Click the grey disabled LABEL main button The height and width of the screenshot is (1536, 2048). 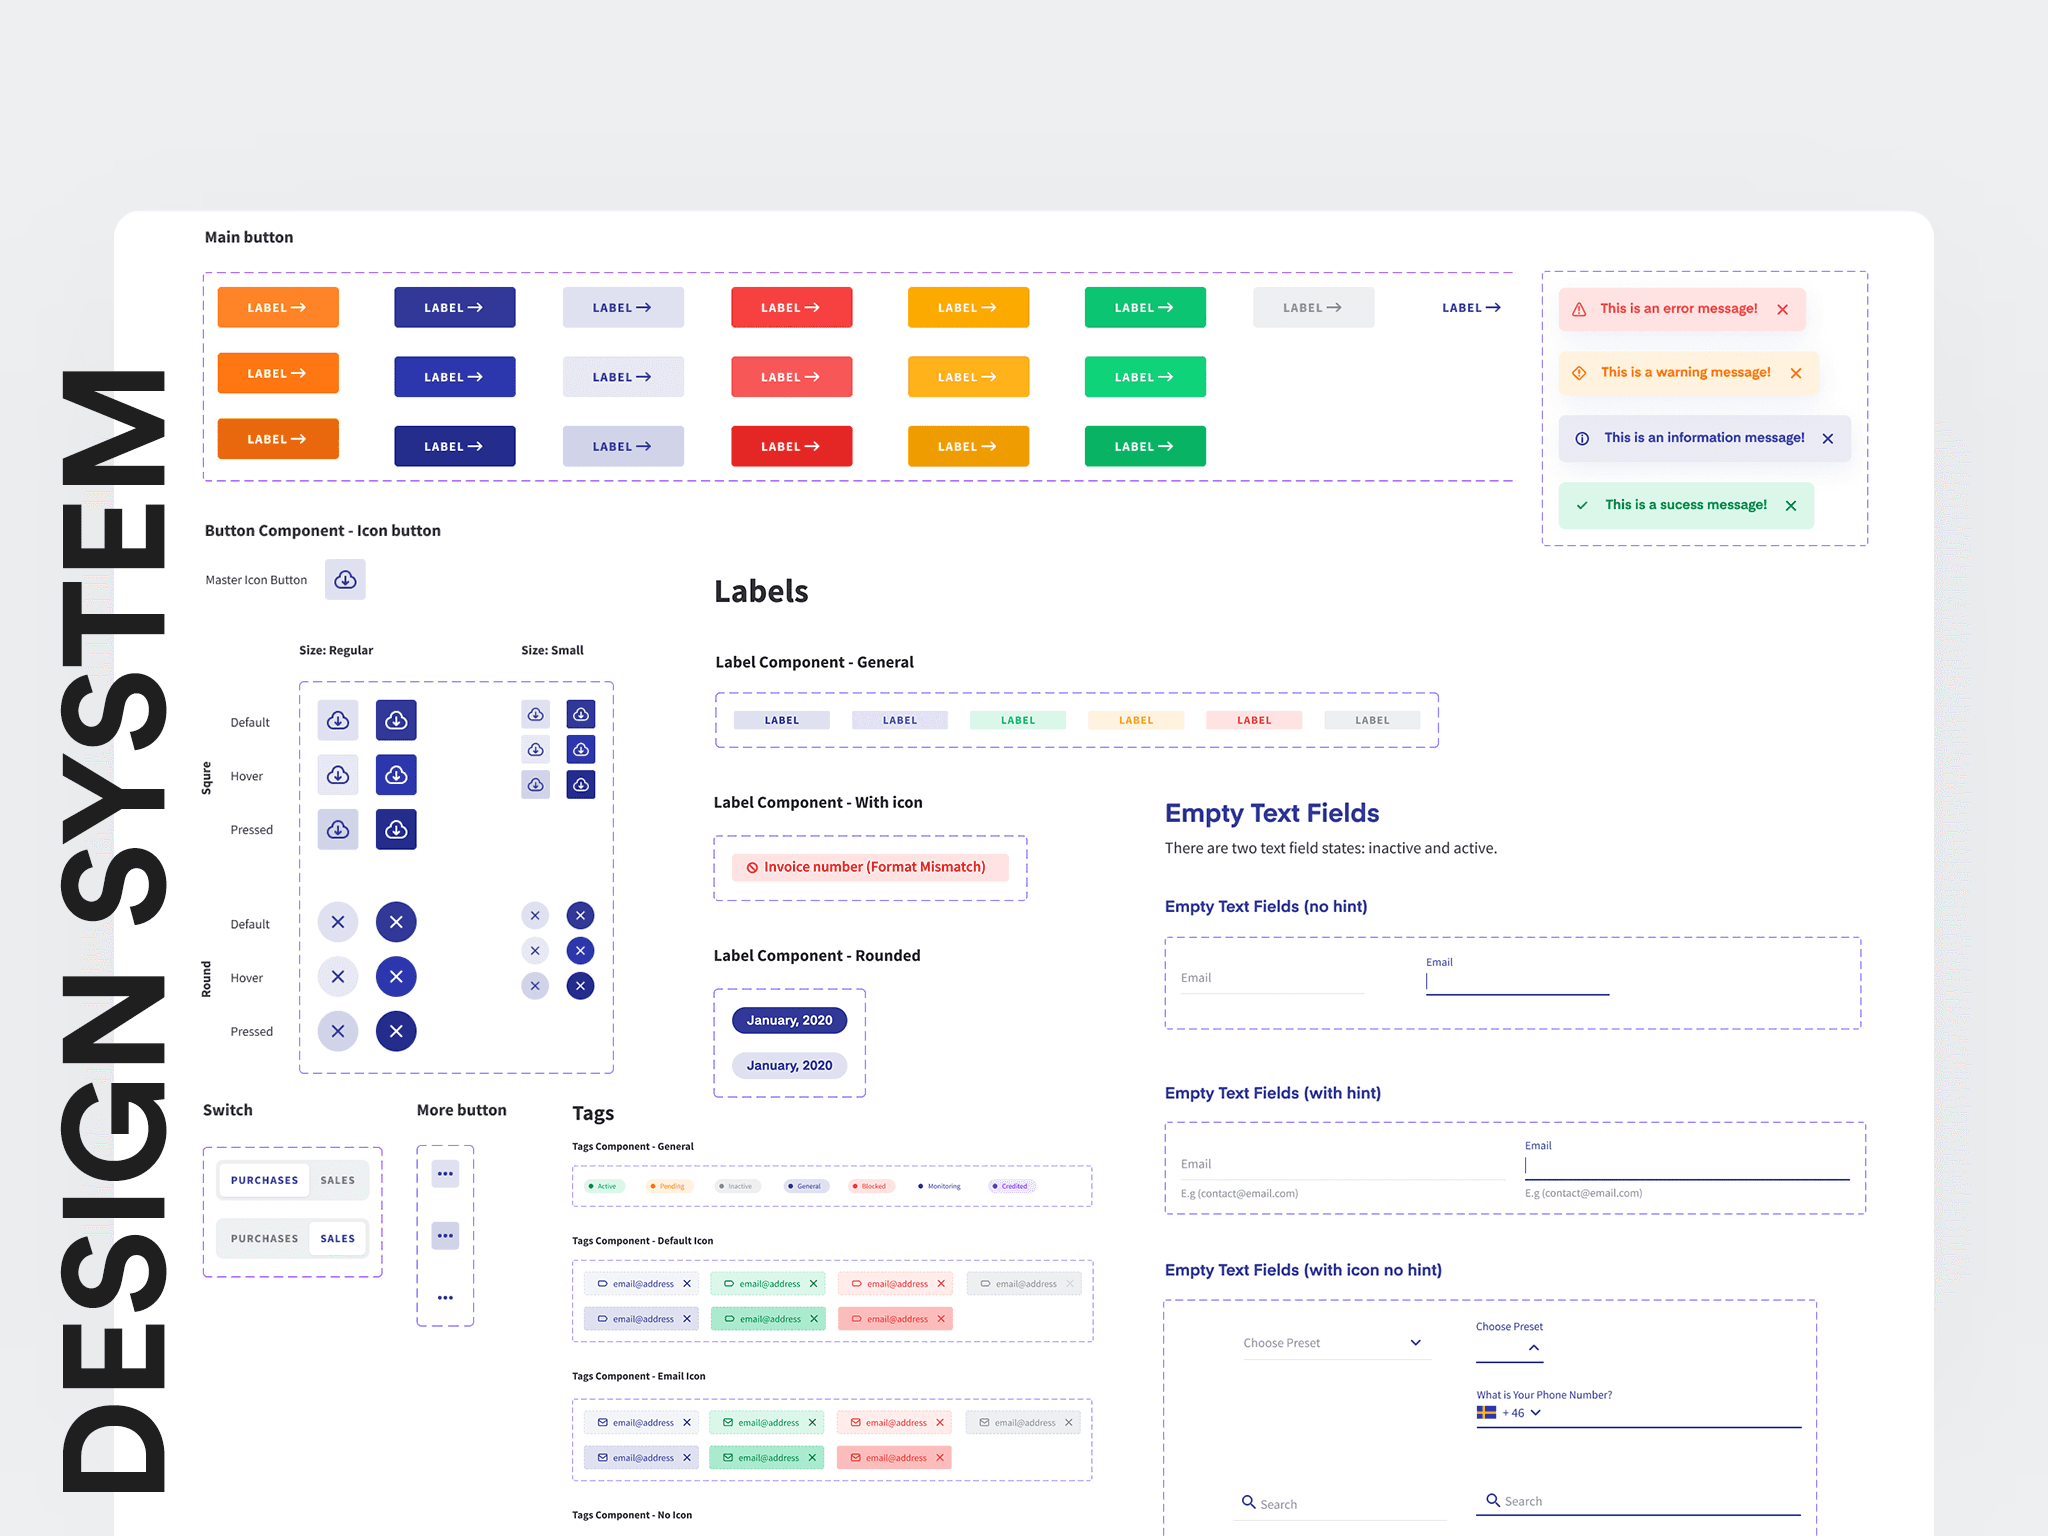[x=1312, y=308]
